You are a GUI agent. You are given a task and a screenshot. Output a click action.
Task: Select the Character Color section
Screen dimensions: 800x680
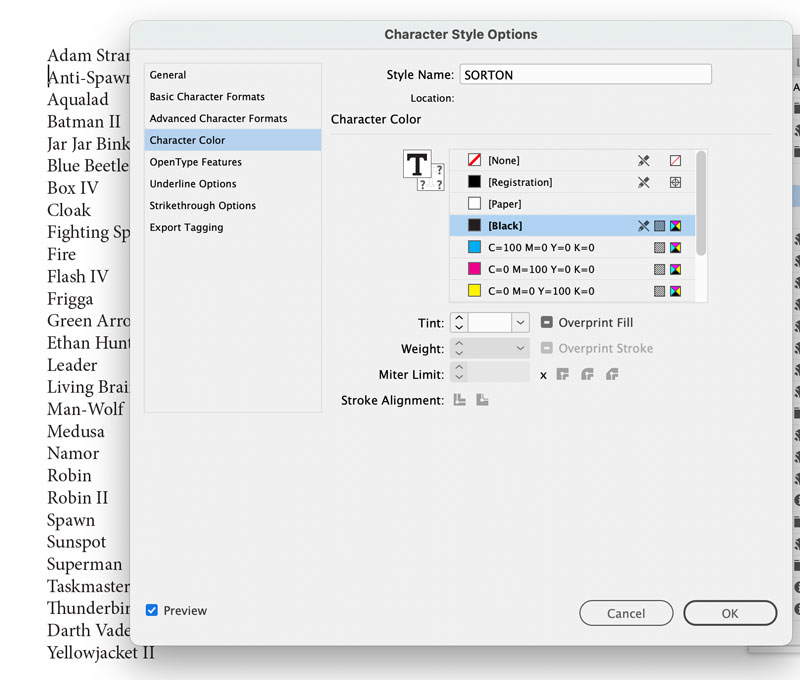click(x=233, y=140)
